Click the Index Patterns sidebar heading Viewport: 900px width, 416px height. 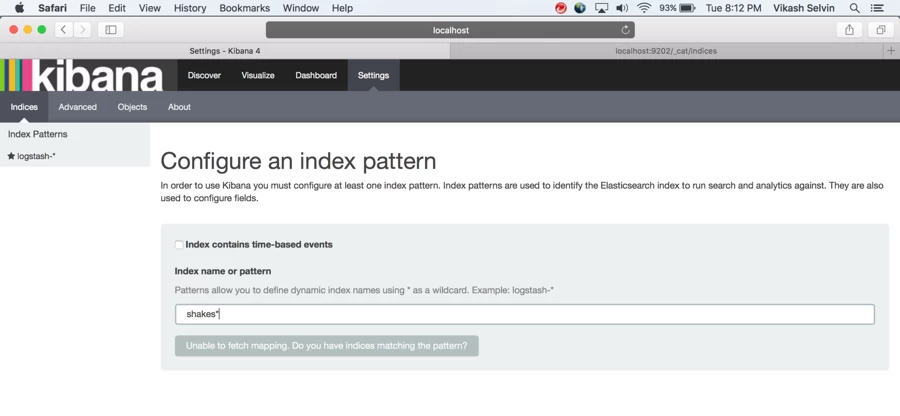click(37, 134)
